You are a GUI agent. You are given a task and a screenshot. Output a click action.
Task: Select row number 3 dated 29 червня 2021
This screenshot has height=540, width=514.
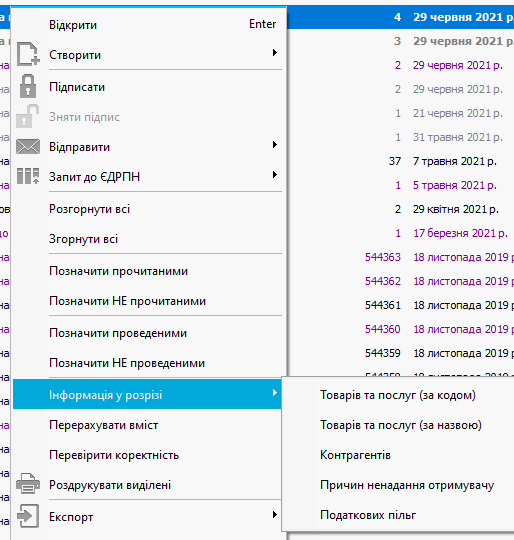click(x=400, y=41)
